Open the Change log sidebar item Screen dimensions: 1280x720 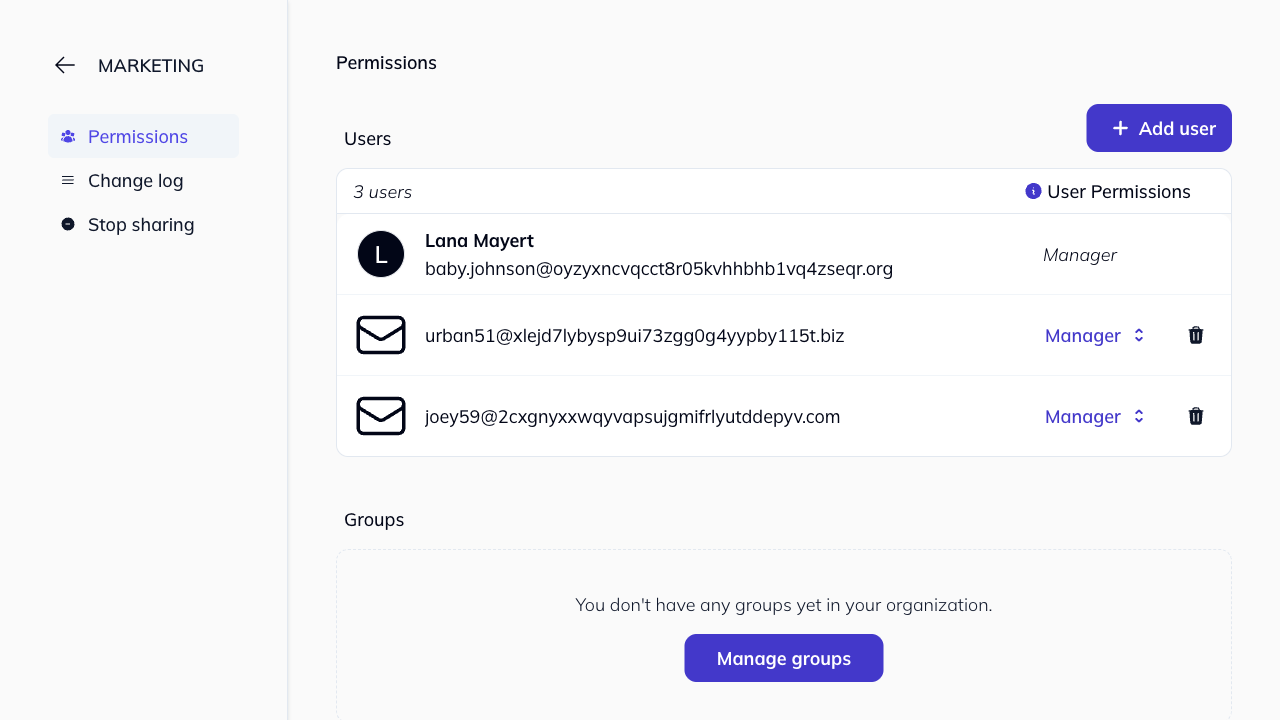135,180
